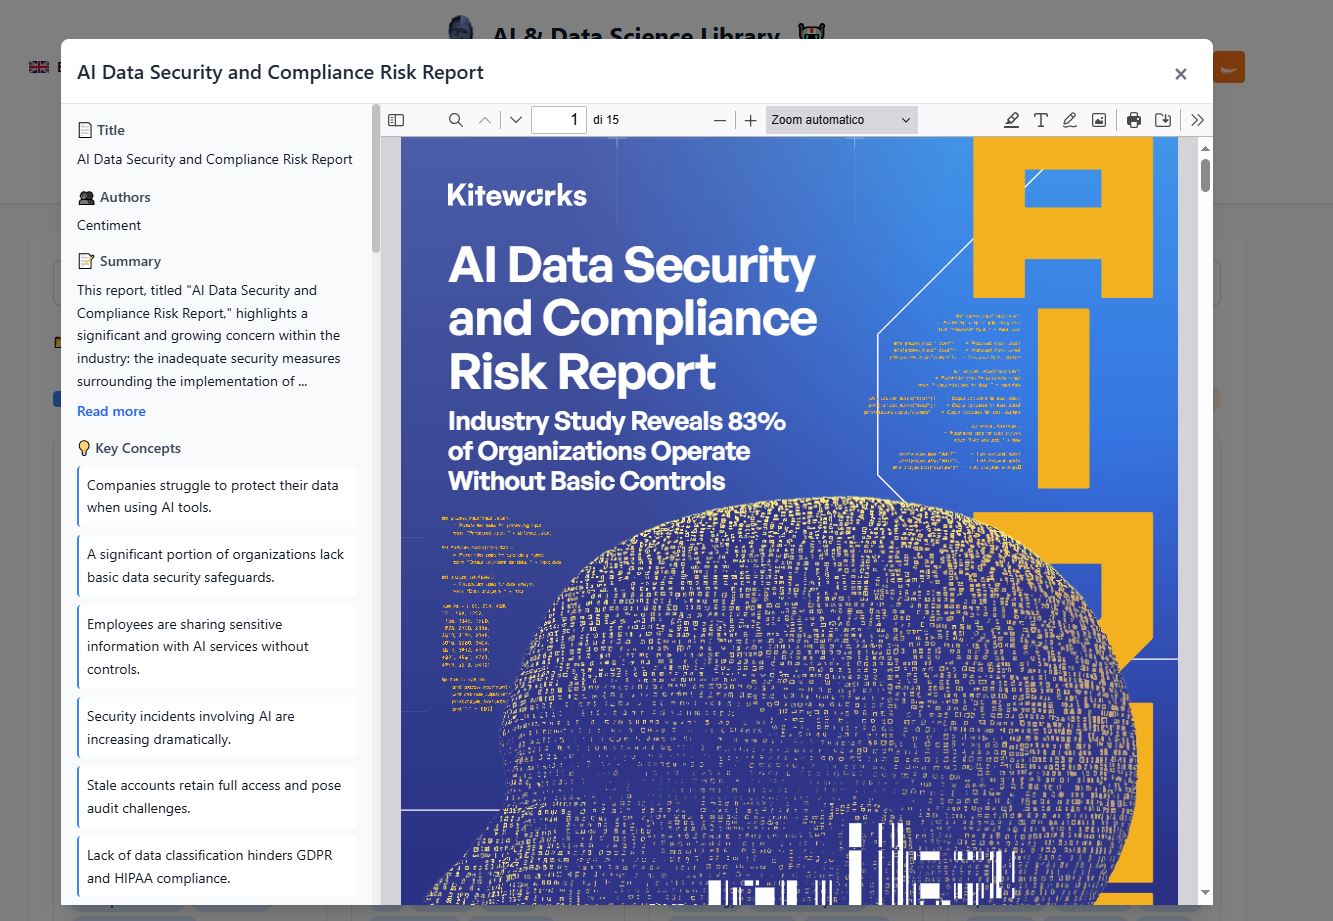Screen dimensions: 1333x921
Task: Zoom in using the plus button
Action: pos(750,119)
